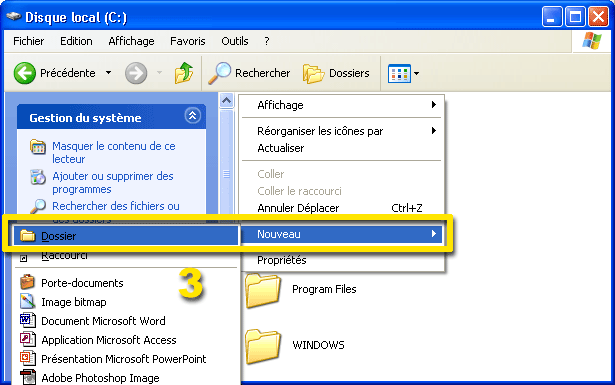Click the Adobe Photoshop Image icon

pos(27,377)
